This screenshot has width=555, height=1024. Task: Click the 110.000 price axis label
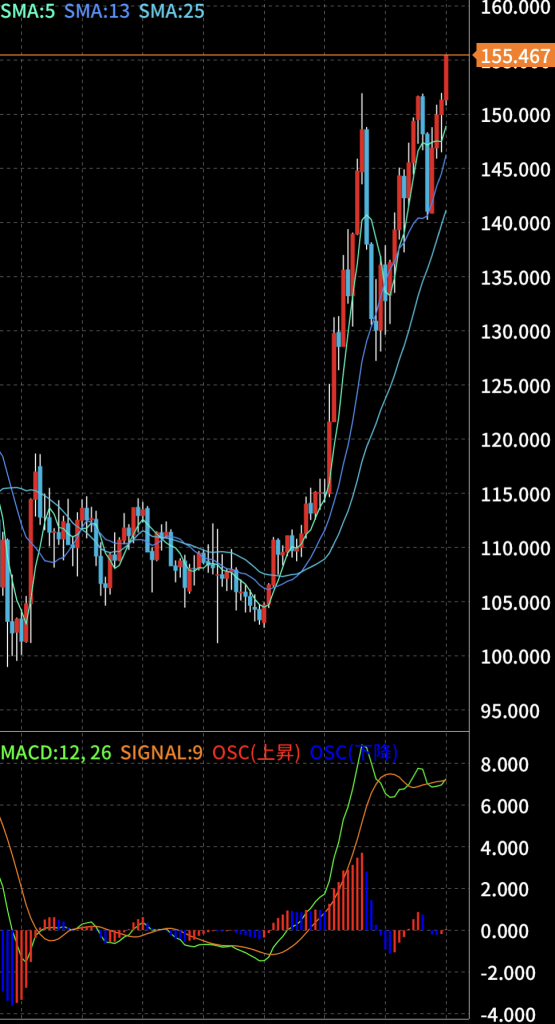[x=515, y=549]
